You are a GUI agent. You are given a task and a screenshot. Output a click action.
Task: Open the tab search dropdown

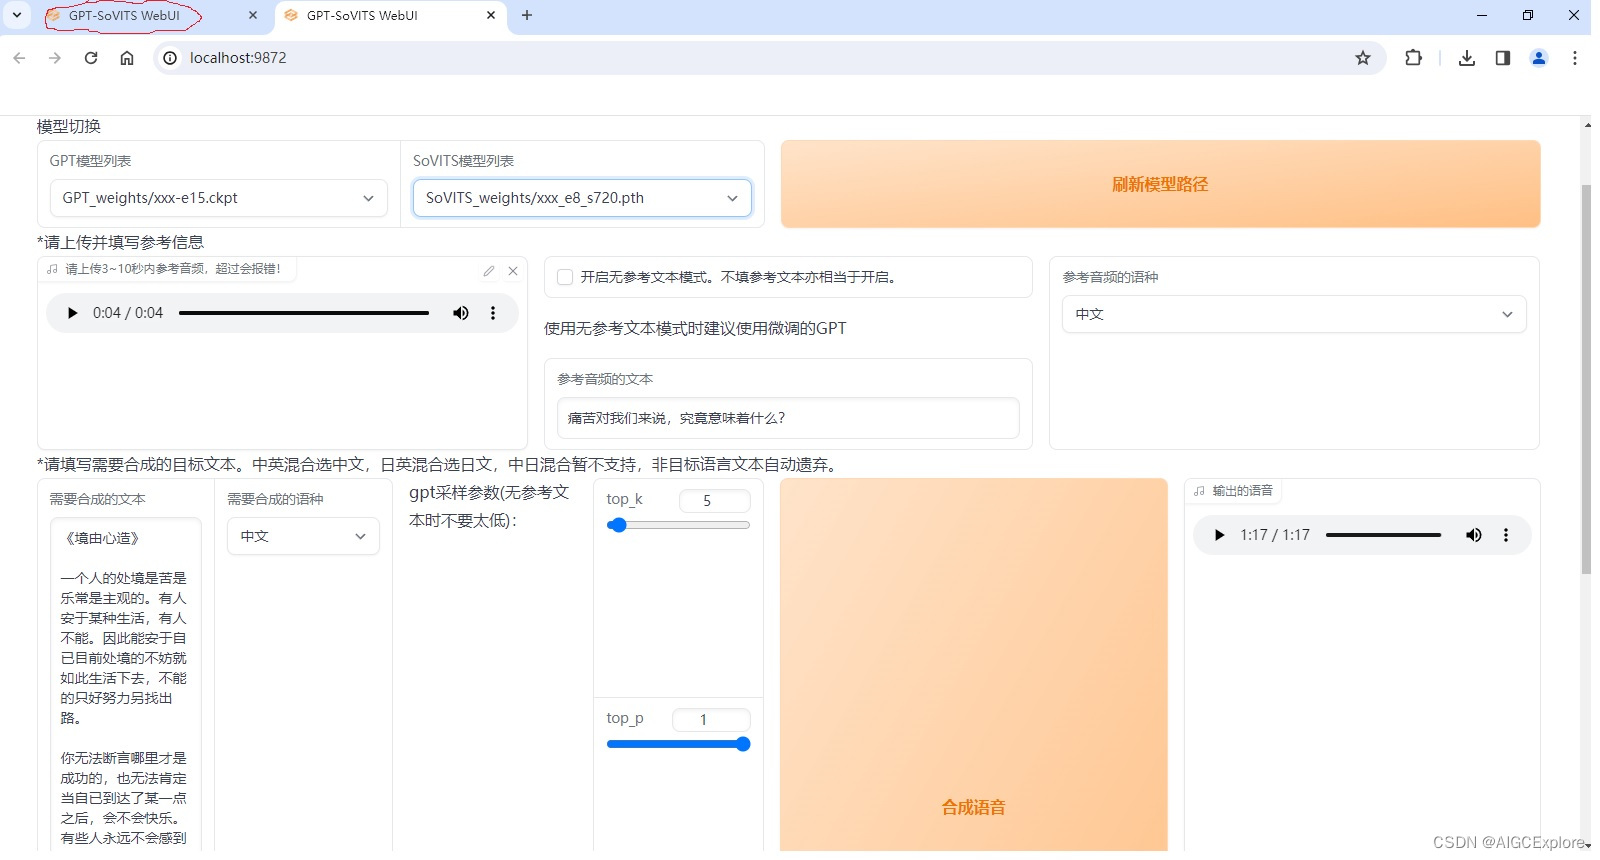pos(17,15)
